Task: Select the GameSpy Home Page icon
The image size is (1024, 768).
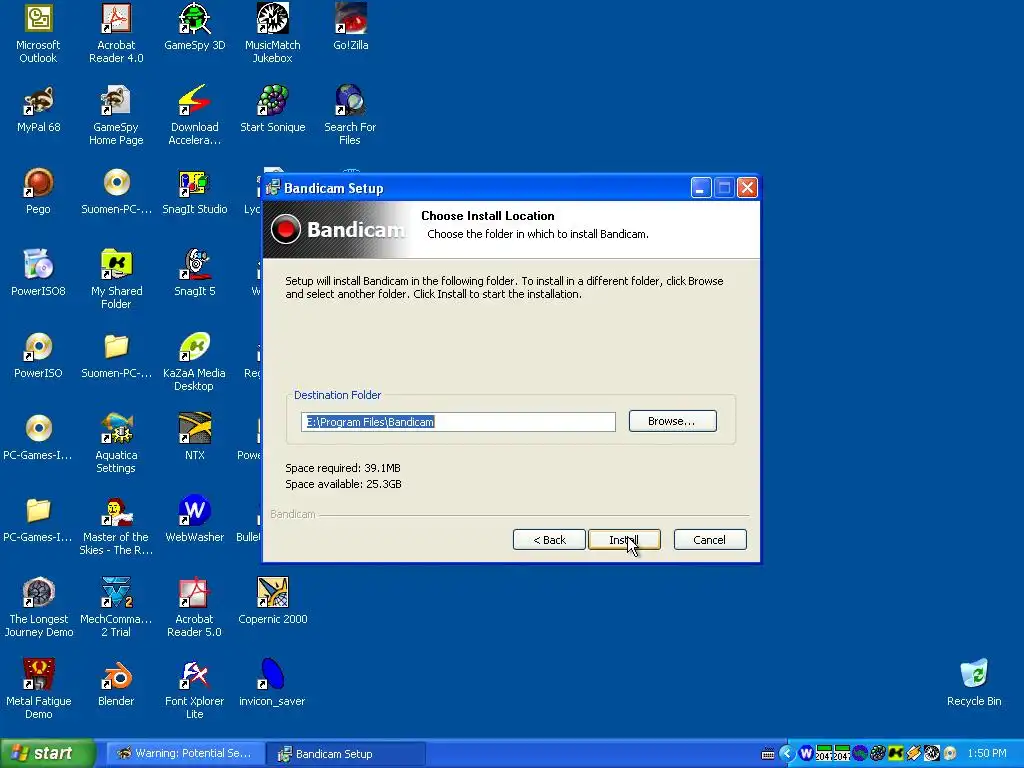Action: [x=116, y=115]
